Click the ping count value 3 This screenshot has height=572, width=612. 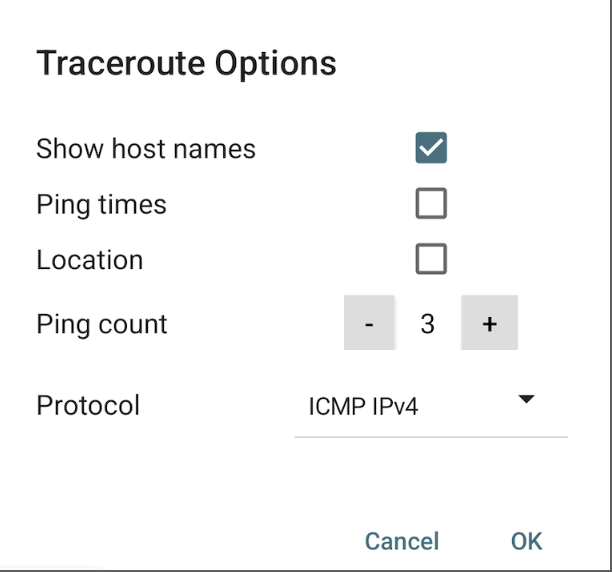[428, 324]
